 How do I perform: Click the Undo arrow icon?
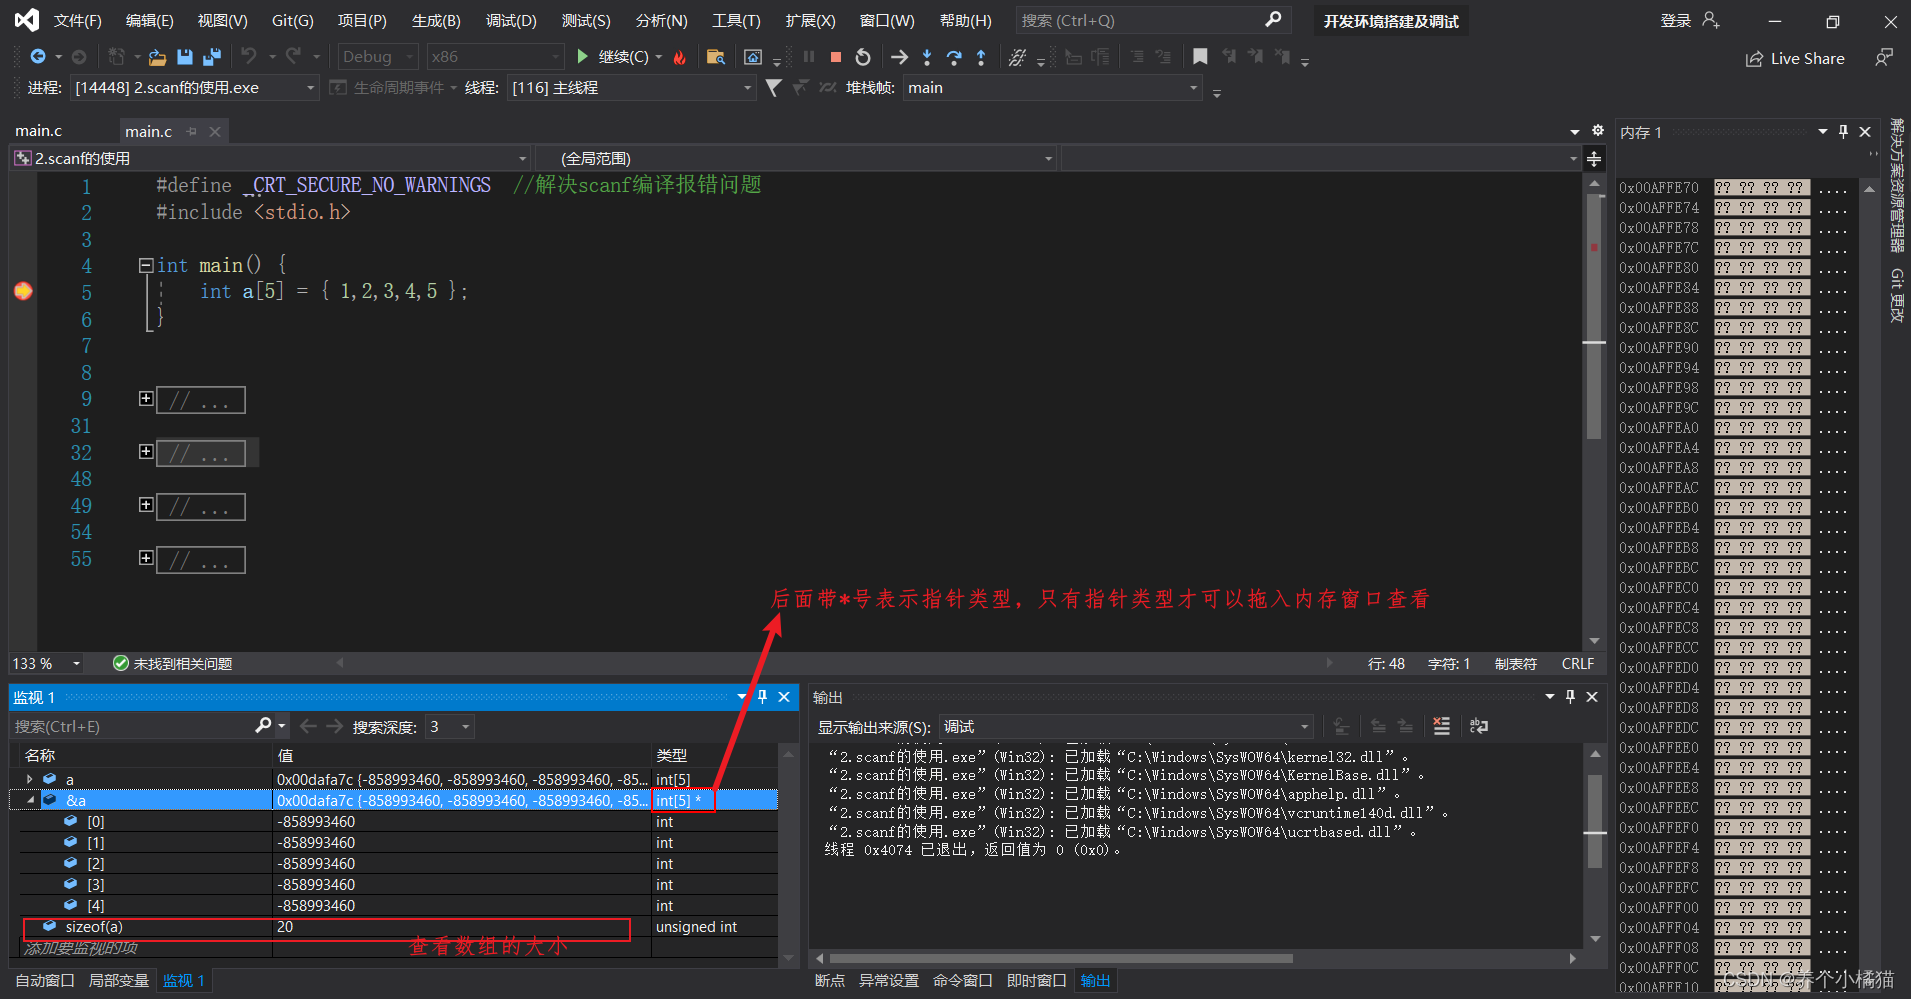coord(249,57)
